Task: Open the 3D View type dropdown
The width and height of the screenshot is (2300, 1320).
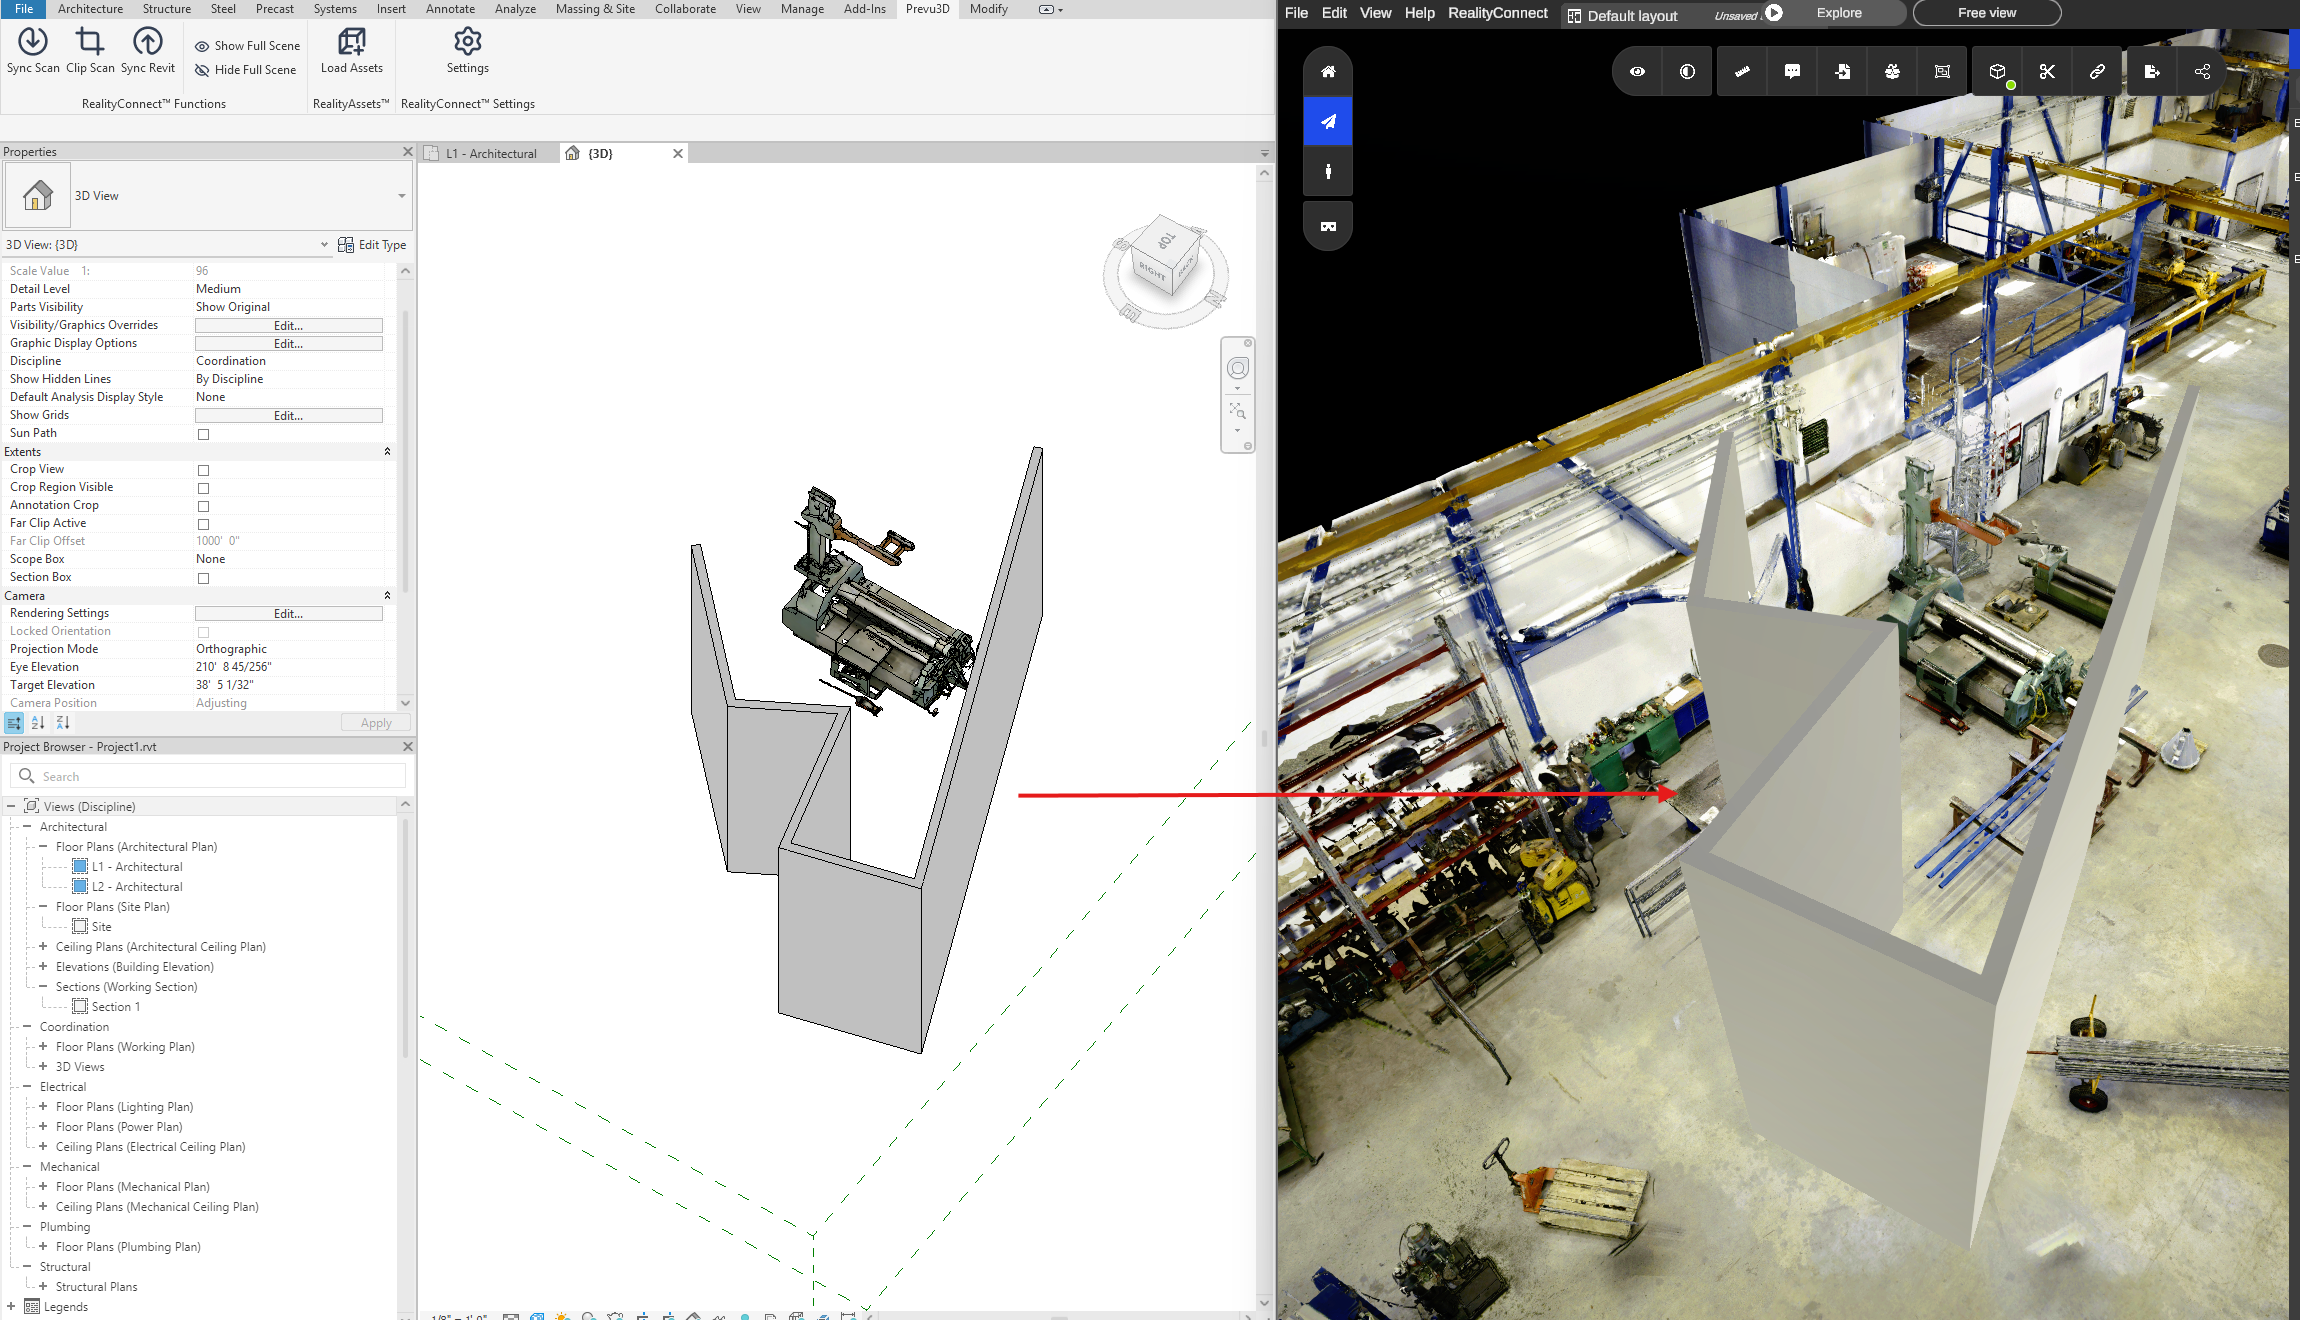Action: tap(401, 196)
